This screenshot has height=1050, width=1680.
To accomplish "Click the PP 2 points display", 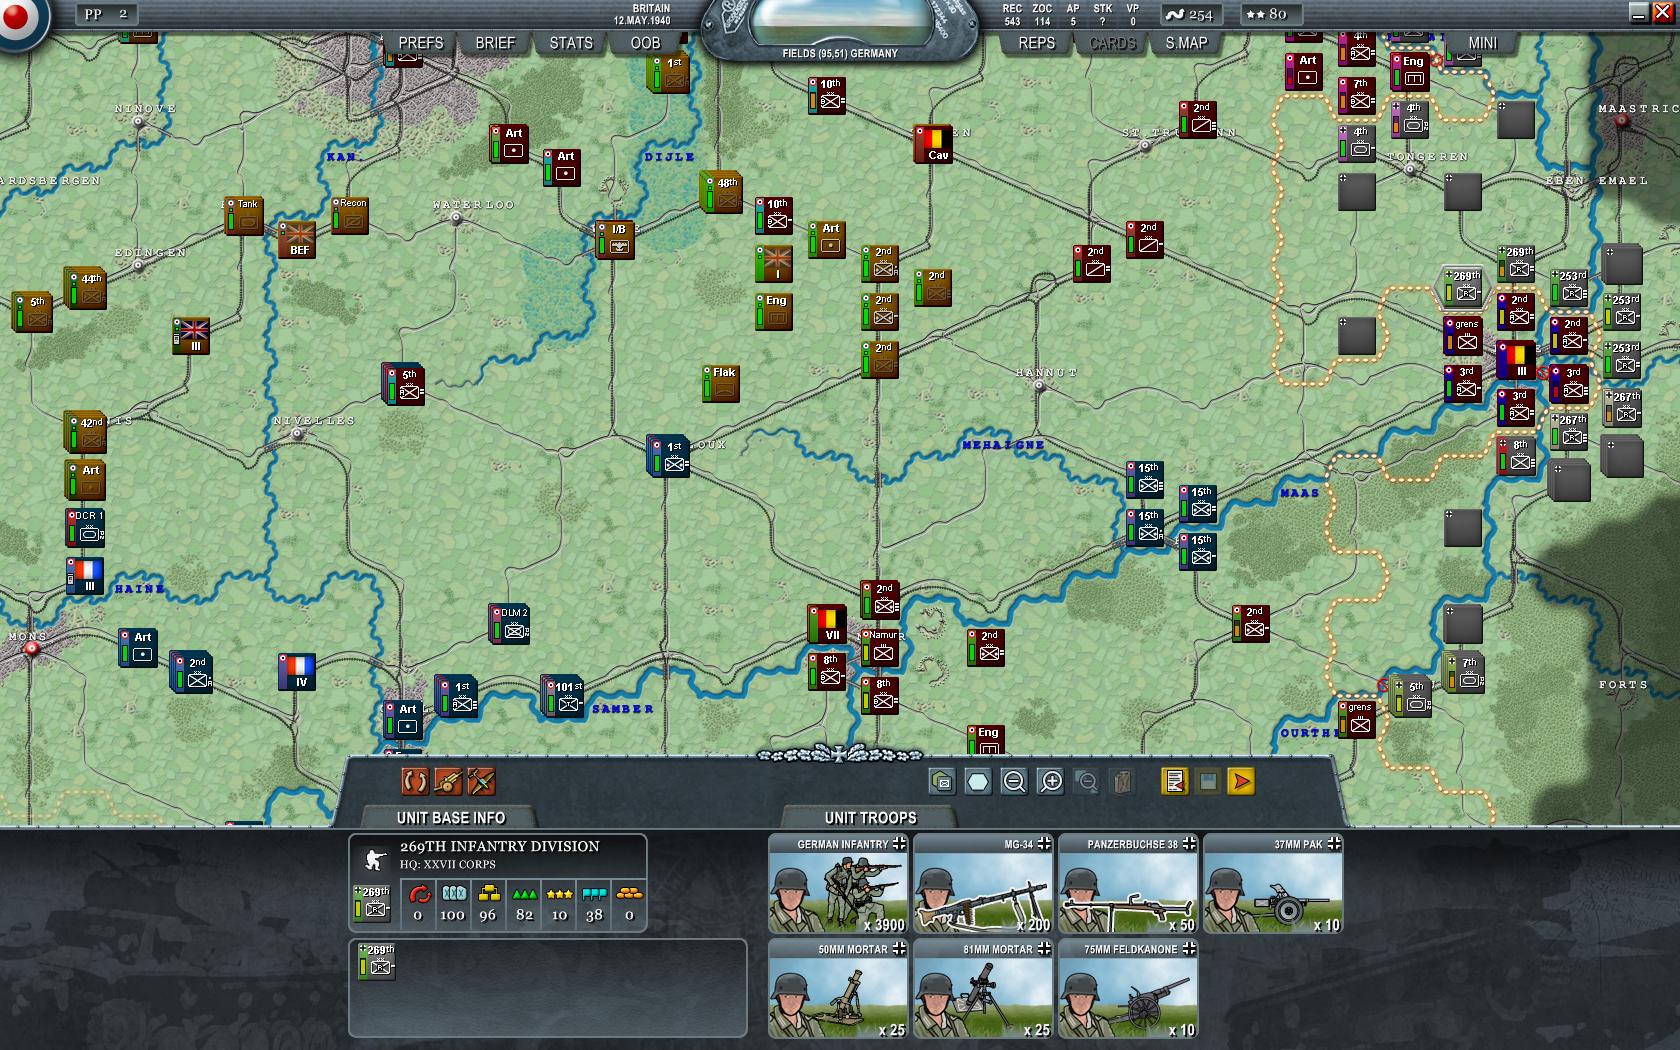I will click(107, 14).
